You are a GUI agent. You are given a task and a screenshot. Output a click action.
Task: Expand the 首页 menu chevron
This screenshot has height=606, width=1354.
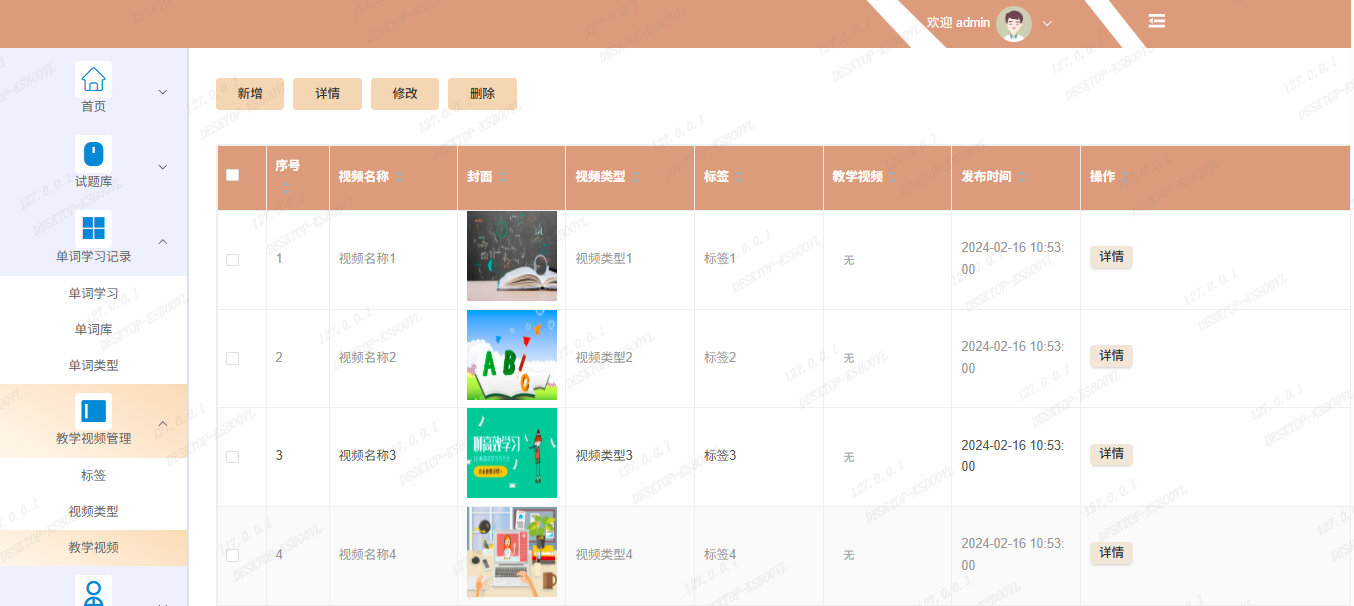coord(163,92)
